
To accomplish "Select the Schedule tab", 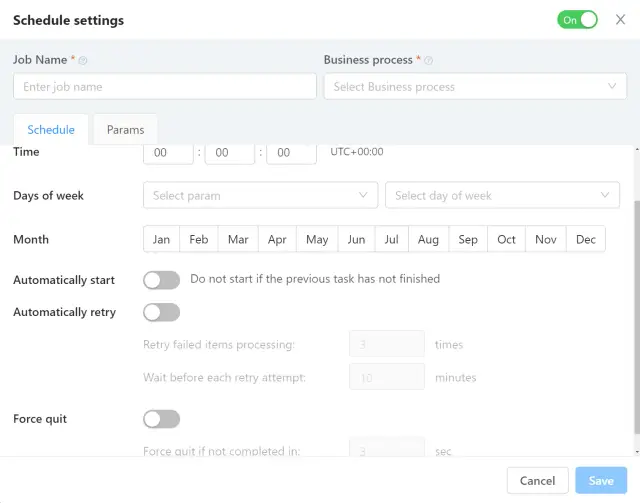I will coord(51,130).
